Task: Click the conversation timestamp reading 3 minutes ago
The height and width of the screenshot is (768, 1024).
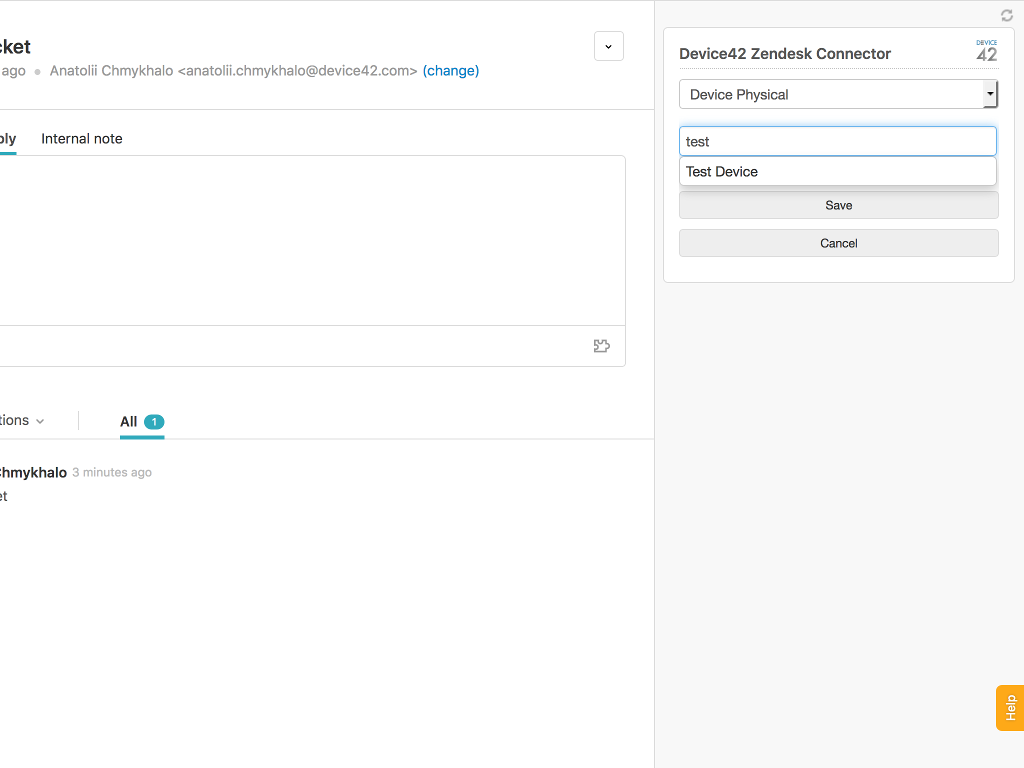Action: (111, 471)
